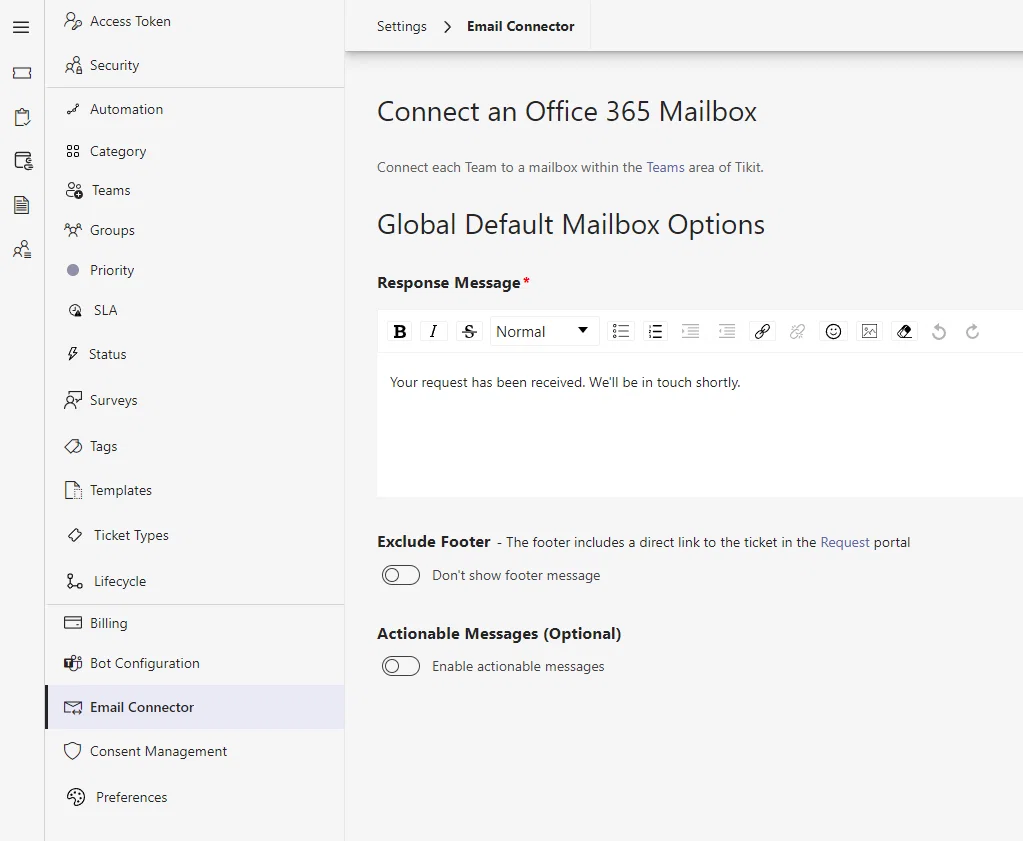Viewport: 1023px width, 841px height.
Task: Select Email Connector in sidebar
Action: [x=194, y=707]
